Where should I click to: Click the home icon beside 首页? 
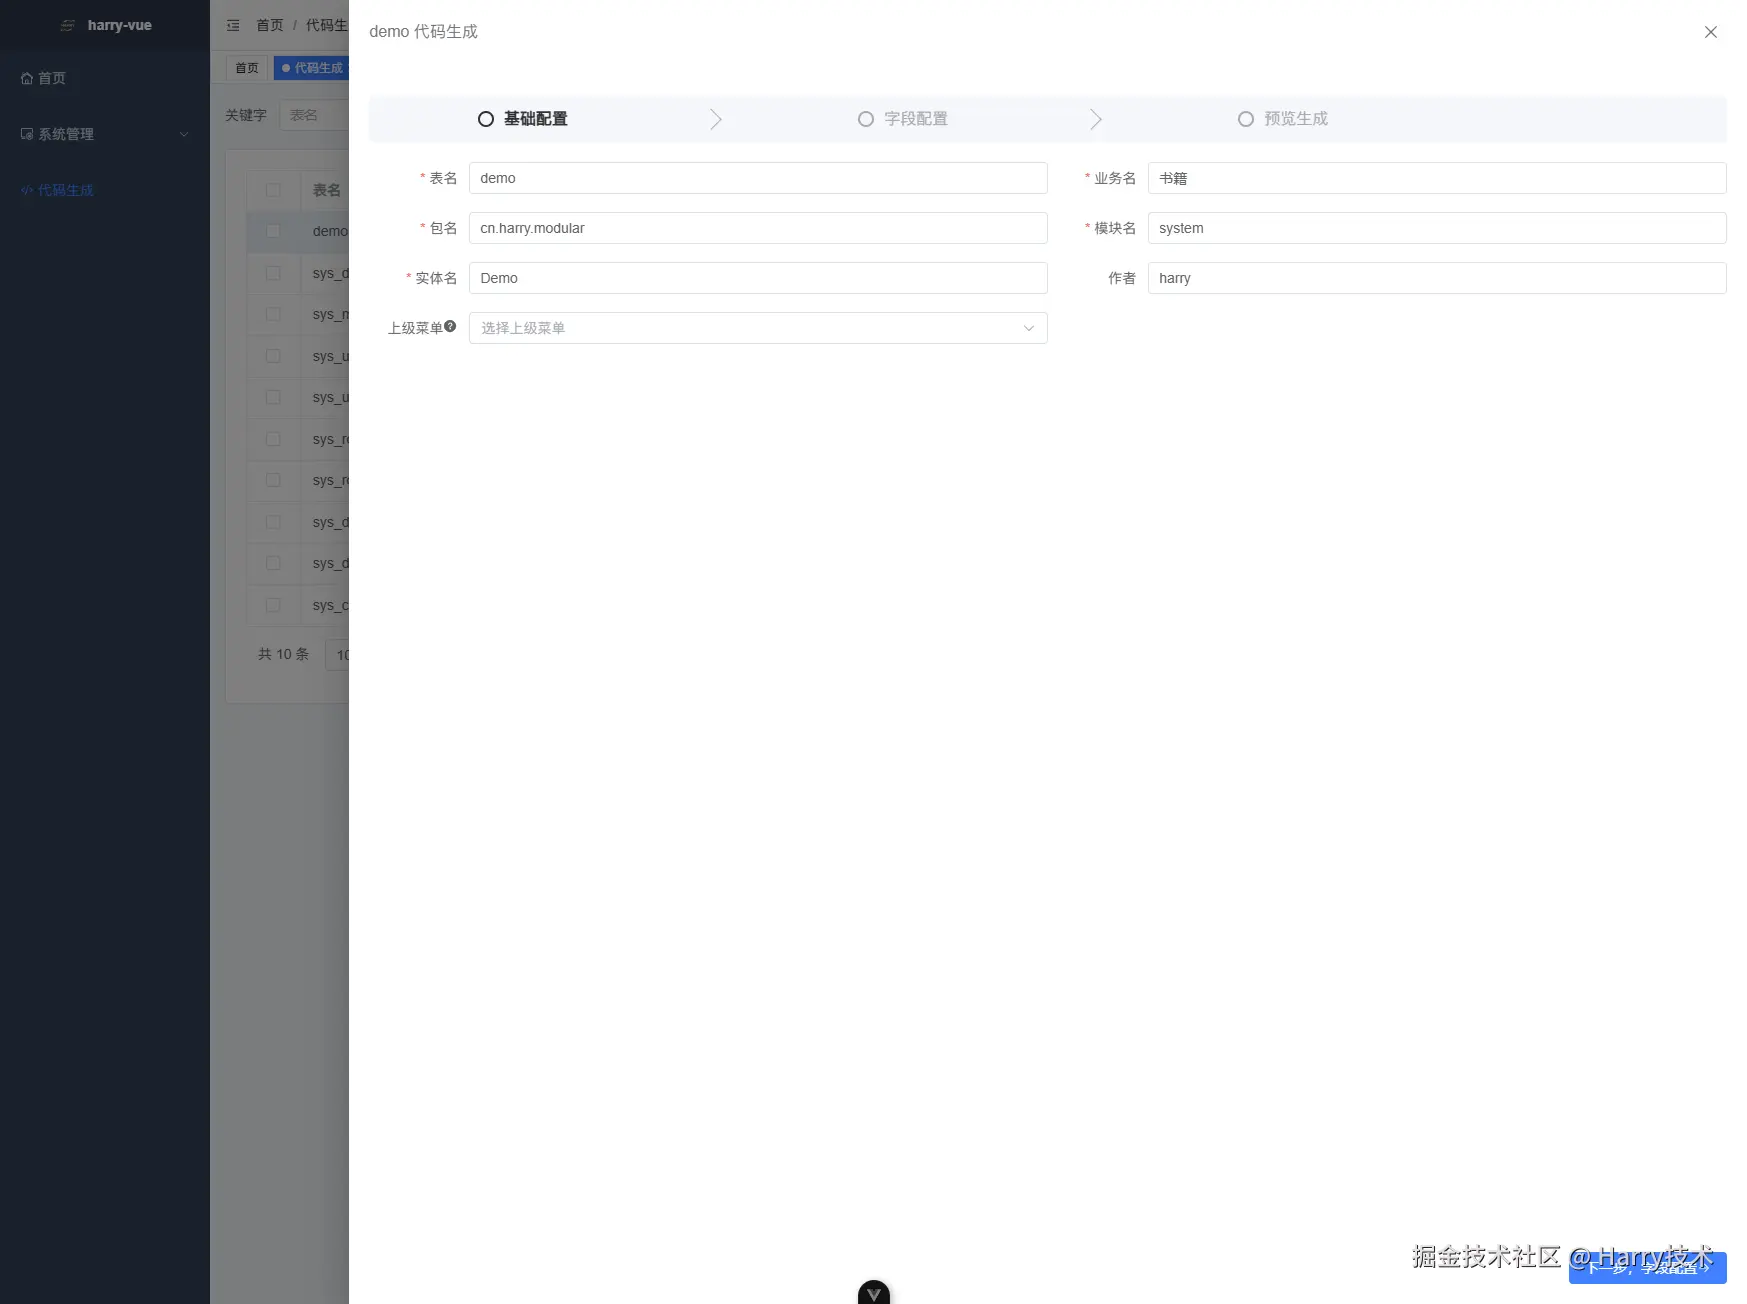27,78
